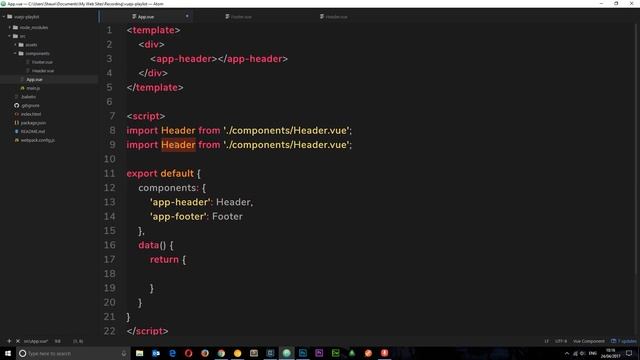Expand the assets folder

pos(16,44)
